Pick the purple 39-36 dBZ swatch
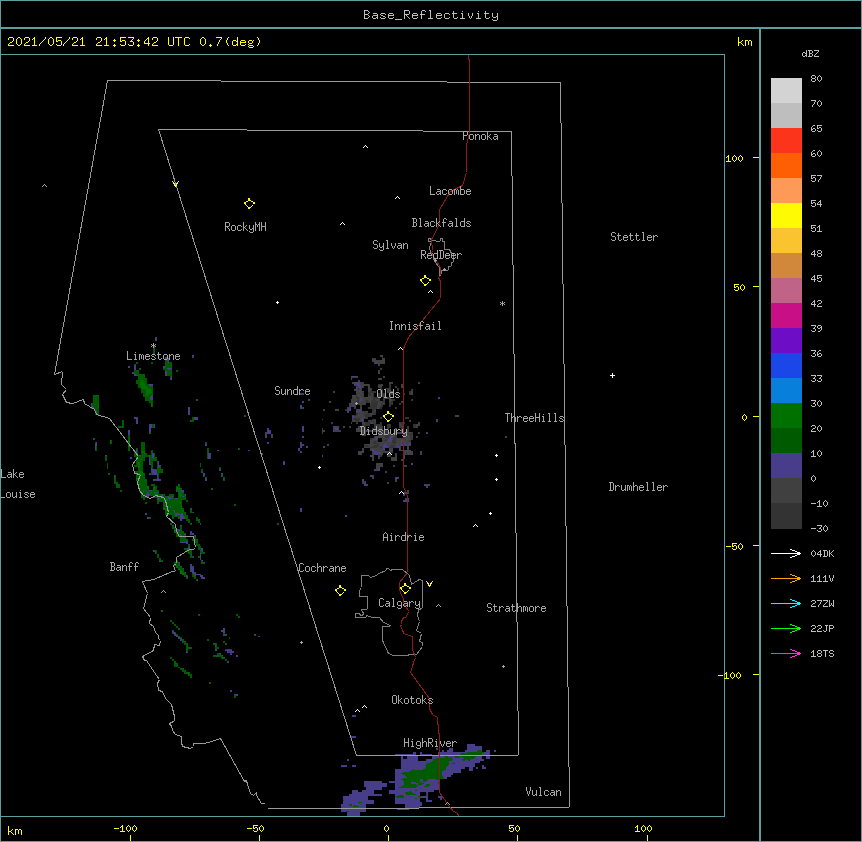 (786, 341)
